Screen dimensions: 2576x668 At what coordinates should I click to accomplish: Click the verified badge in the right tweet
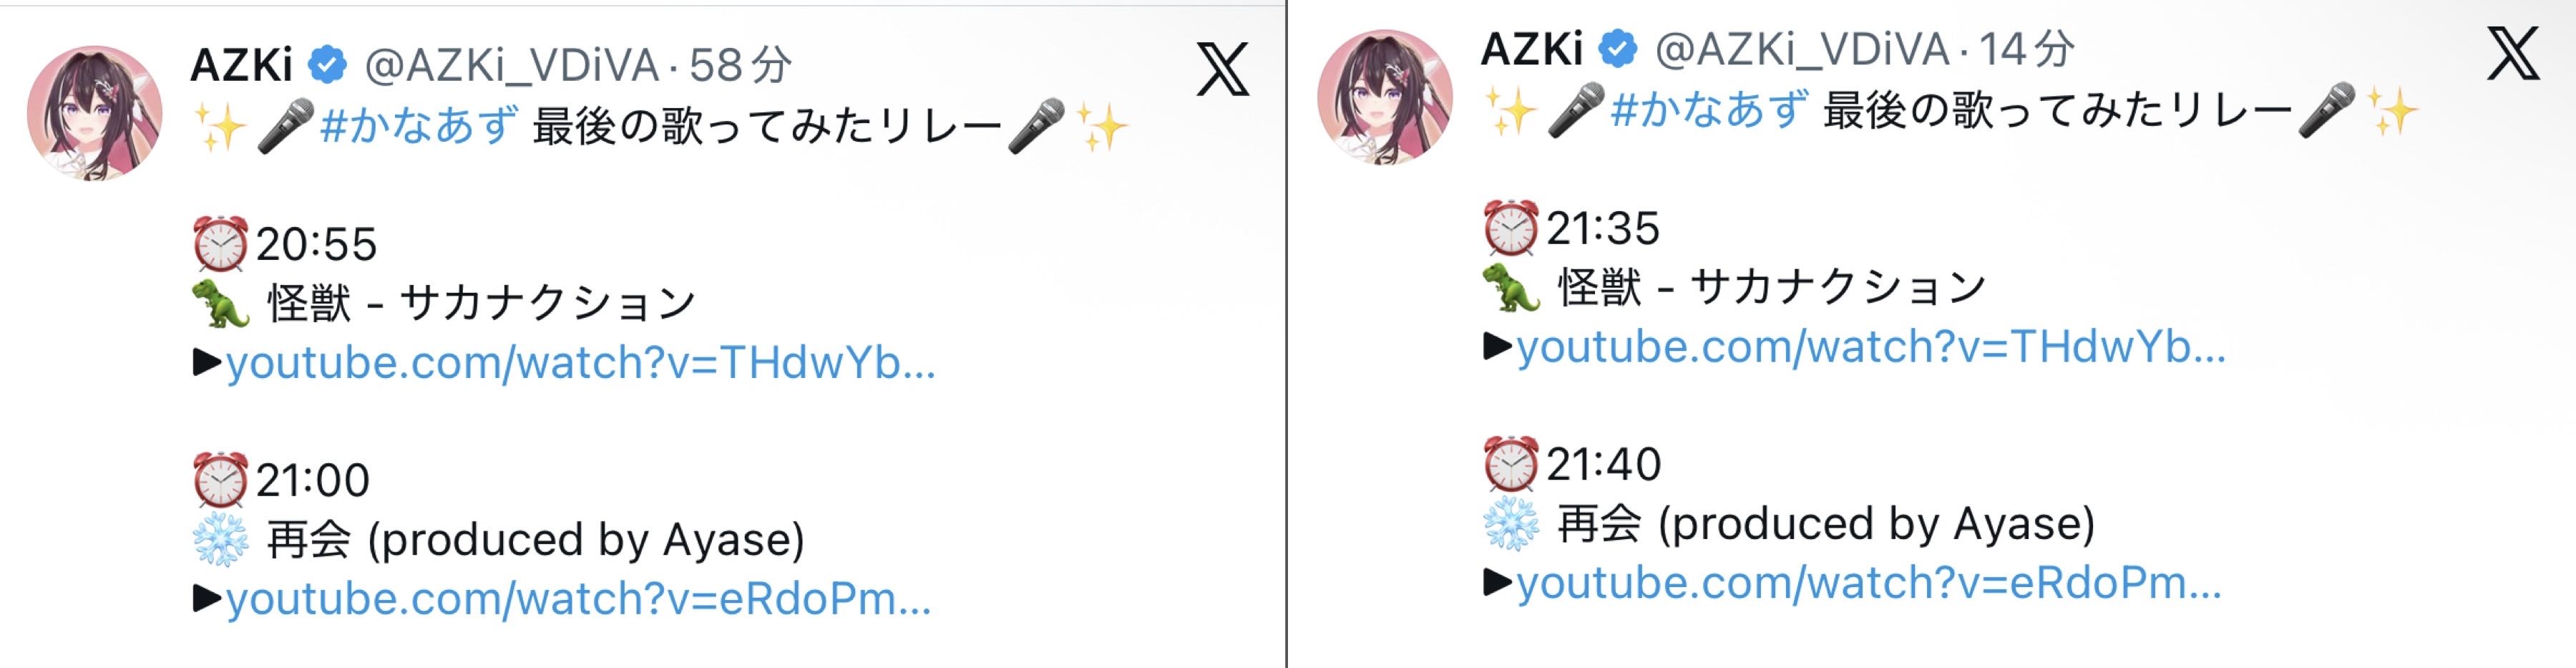tap(1618, 50)
